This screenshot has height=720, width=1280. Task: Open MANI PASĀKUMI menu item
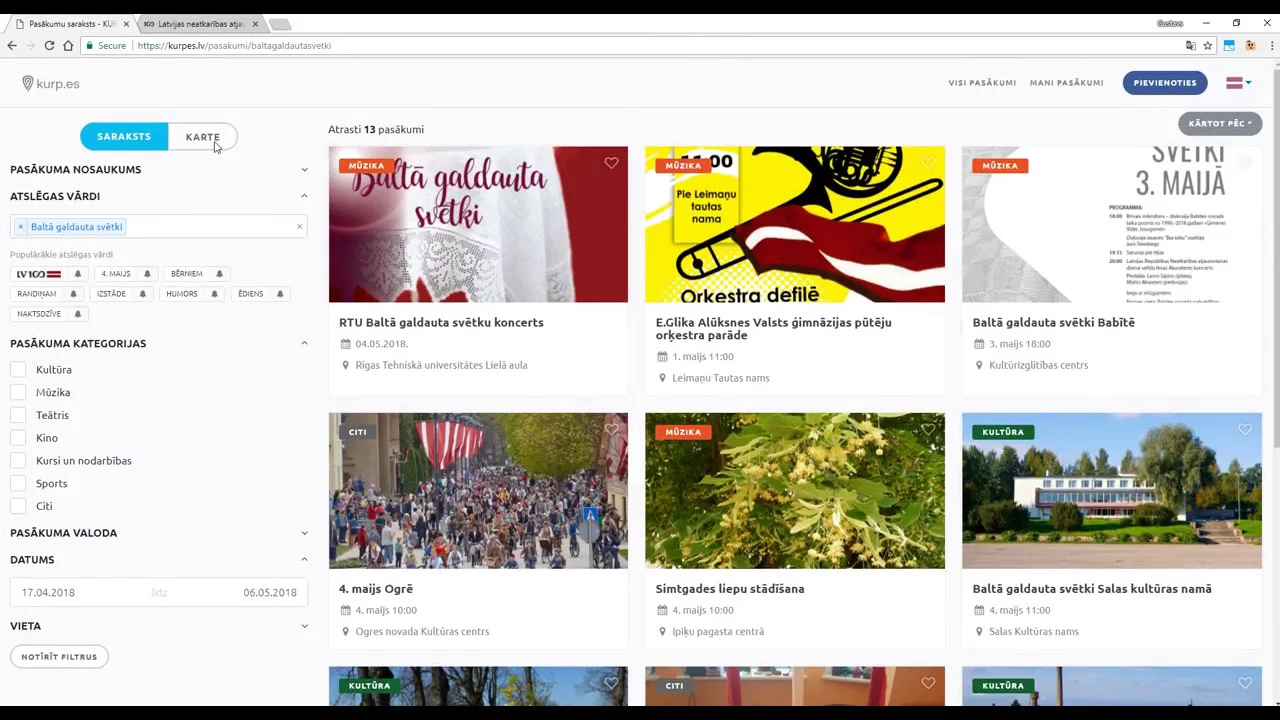[x=1067, y=83]
